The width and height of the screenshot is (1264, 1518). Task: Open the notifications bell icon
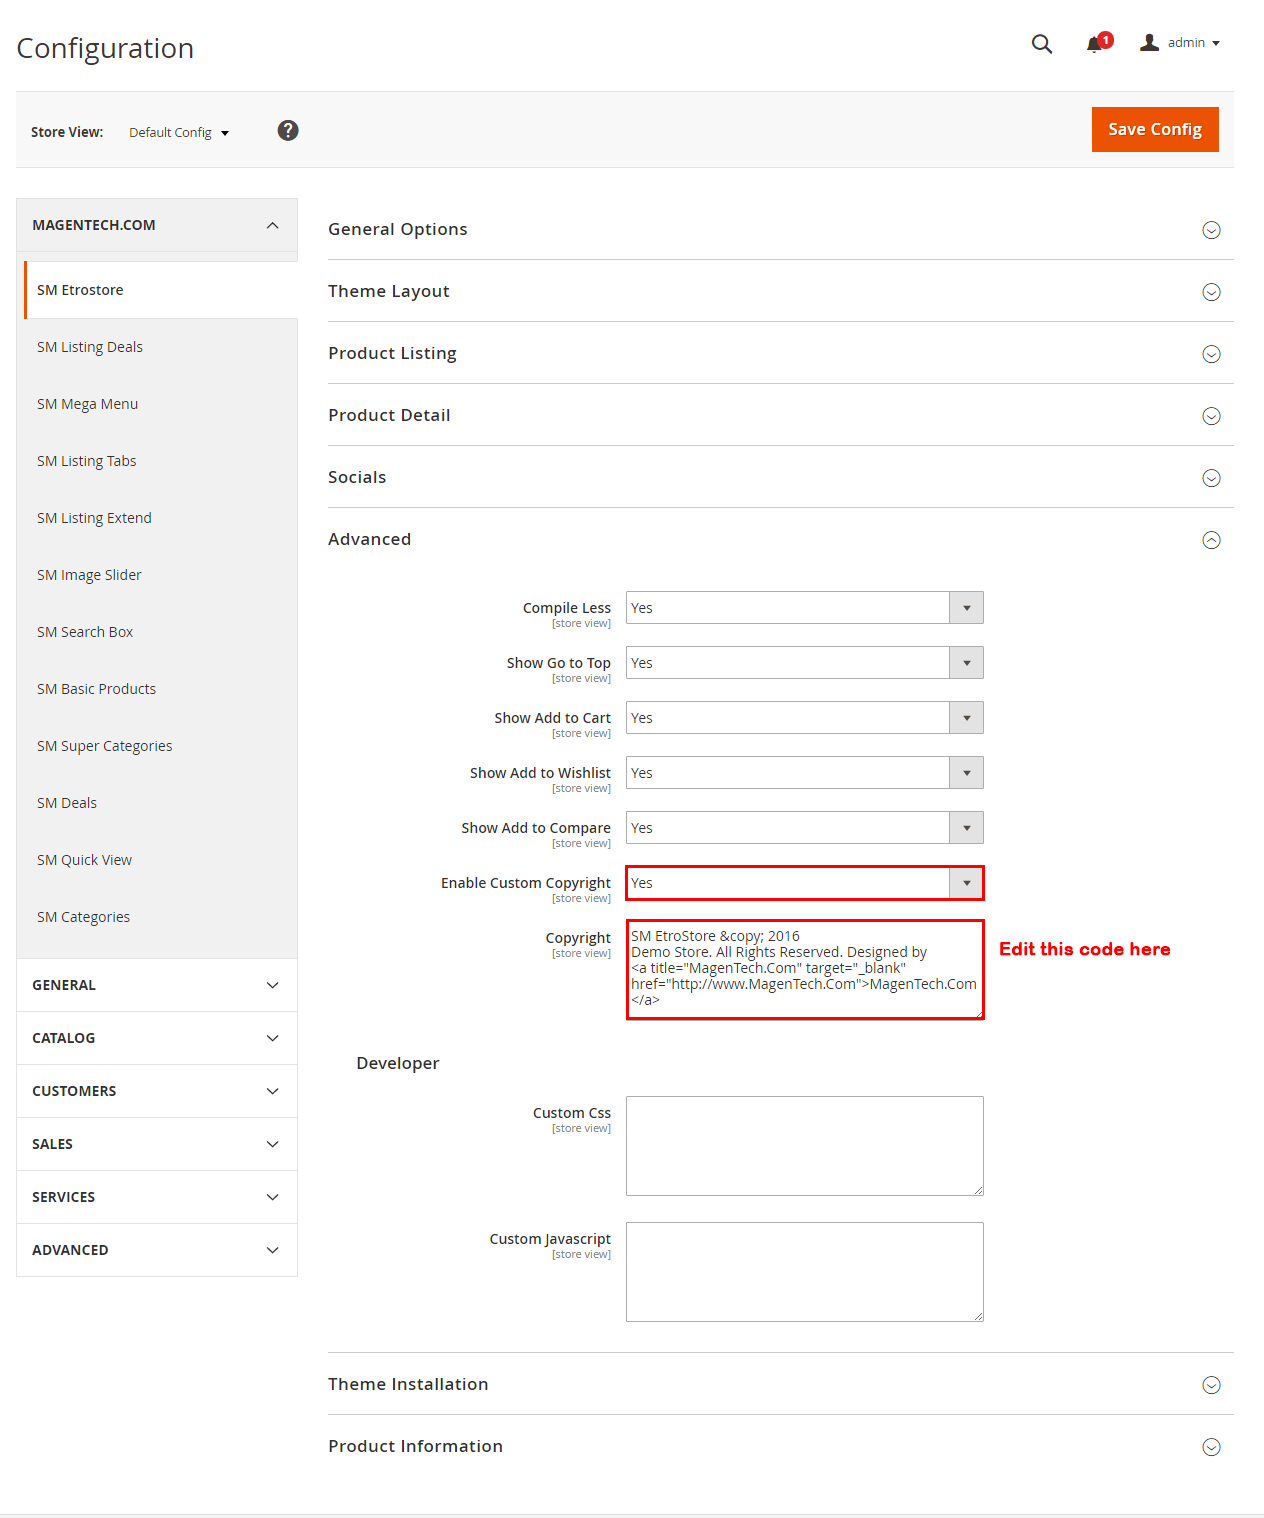point(1095,44)
